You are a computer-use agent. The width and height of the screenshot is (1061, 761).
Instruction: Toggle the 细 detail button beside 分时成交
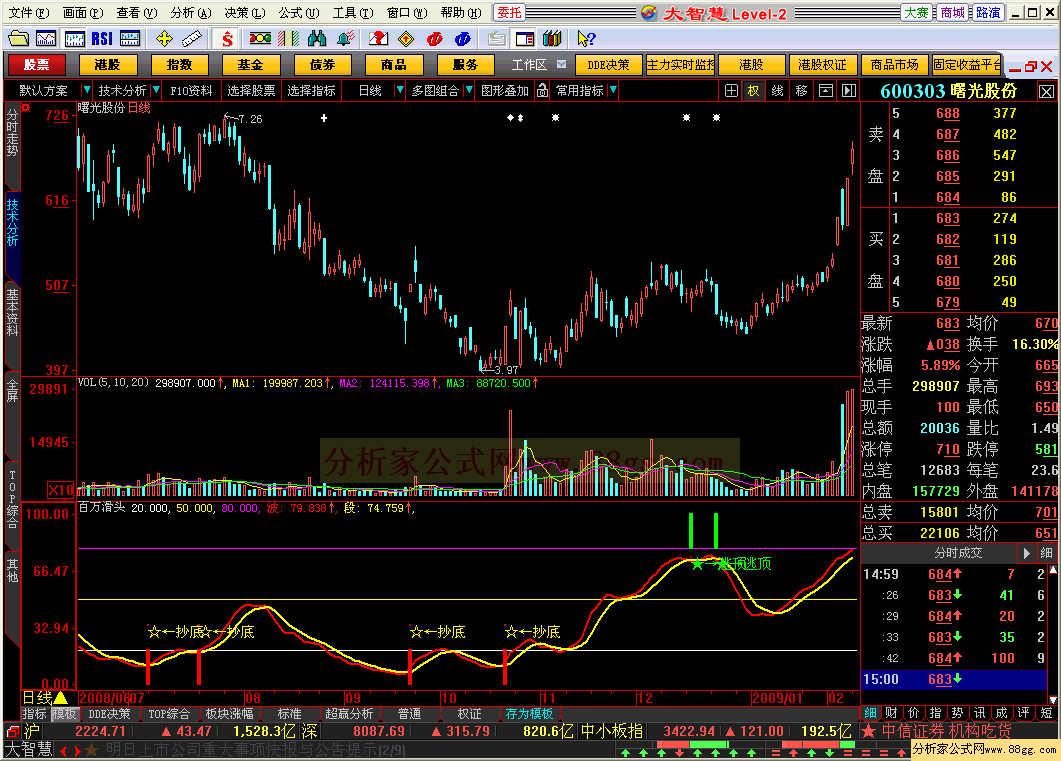pos(1046,553)
